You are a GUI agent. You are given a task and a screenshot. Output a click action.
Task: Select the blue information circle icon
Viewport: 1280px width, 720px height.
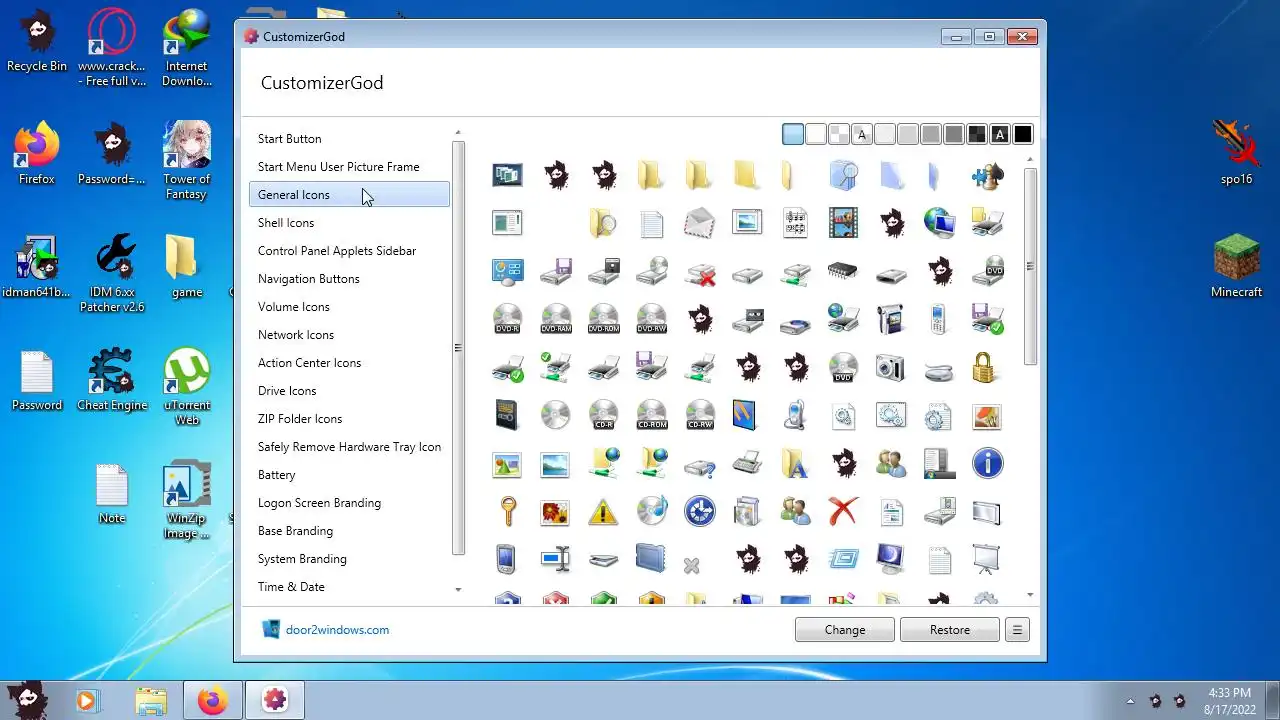986,463
